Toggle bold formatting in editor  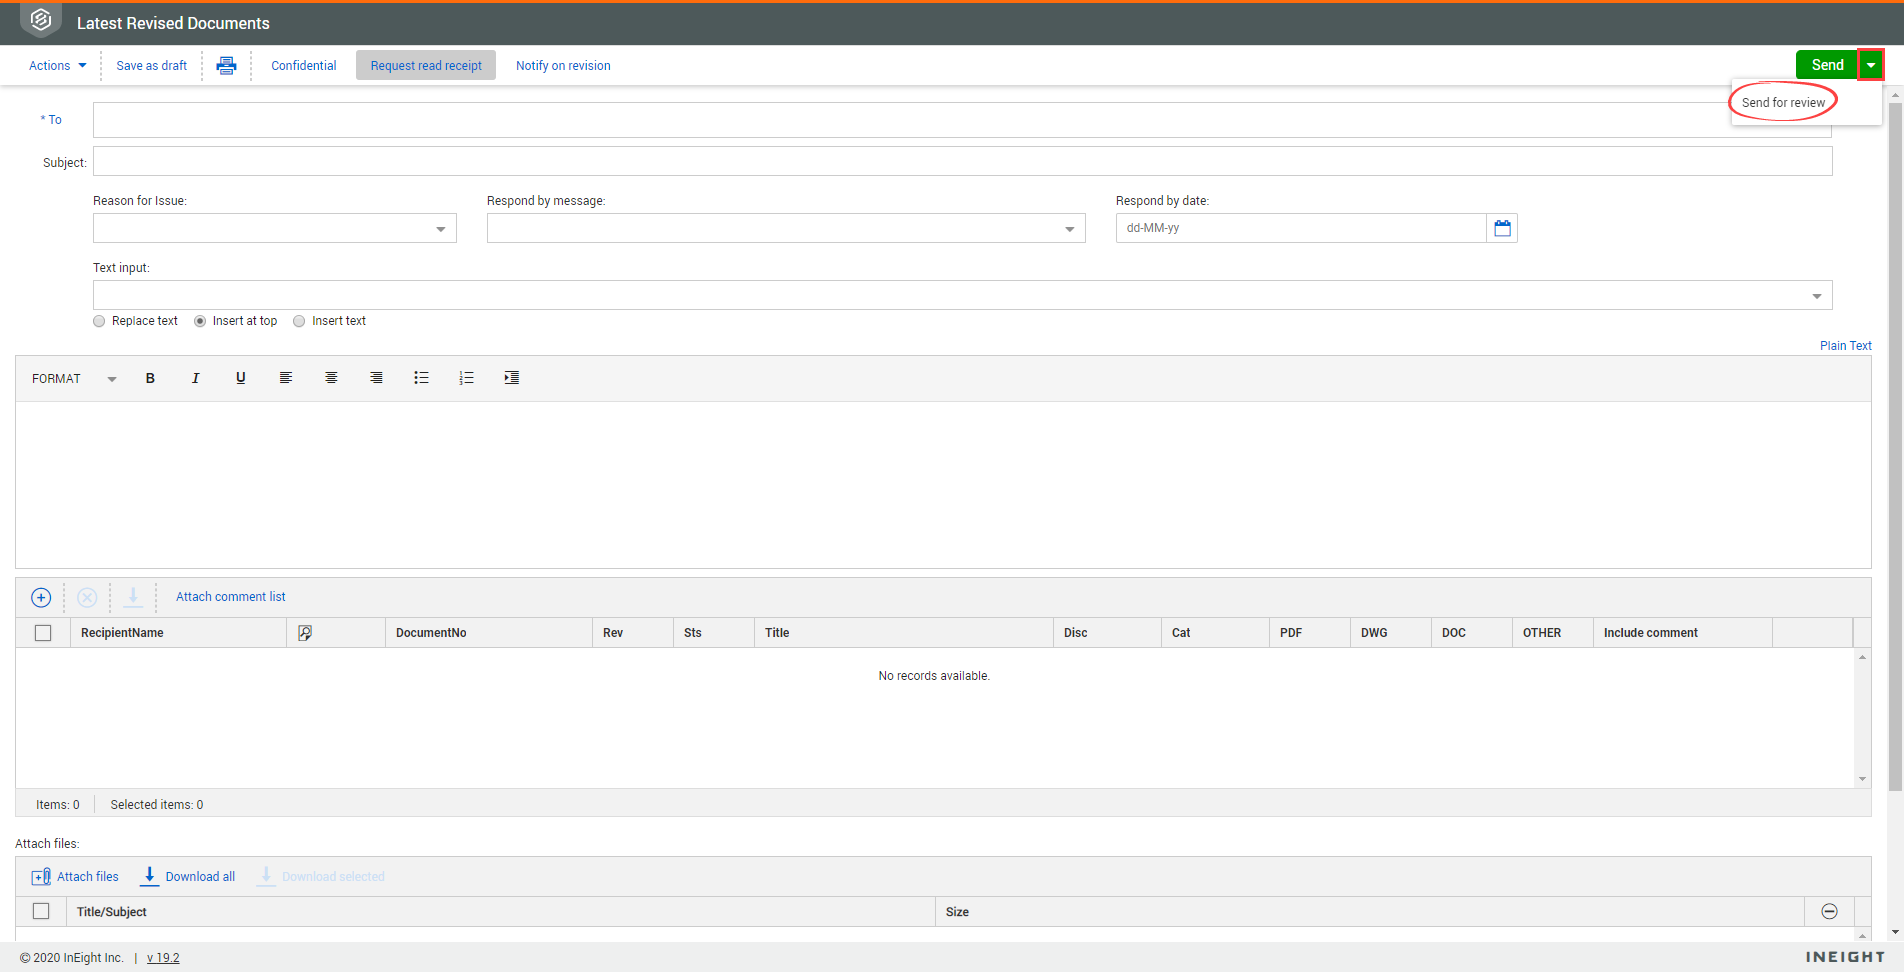pyautogui.click(x=150, y=378)
